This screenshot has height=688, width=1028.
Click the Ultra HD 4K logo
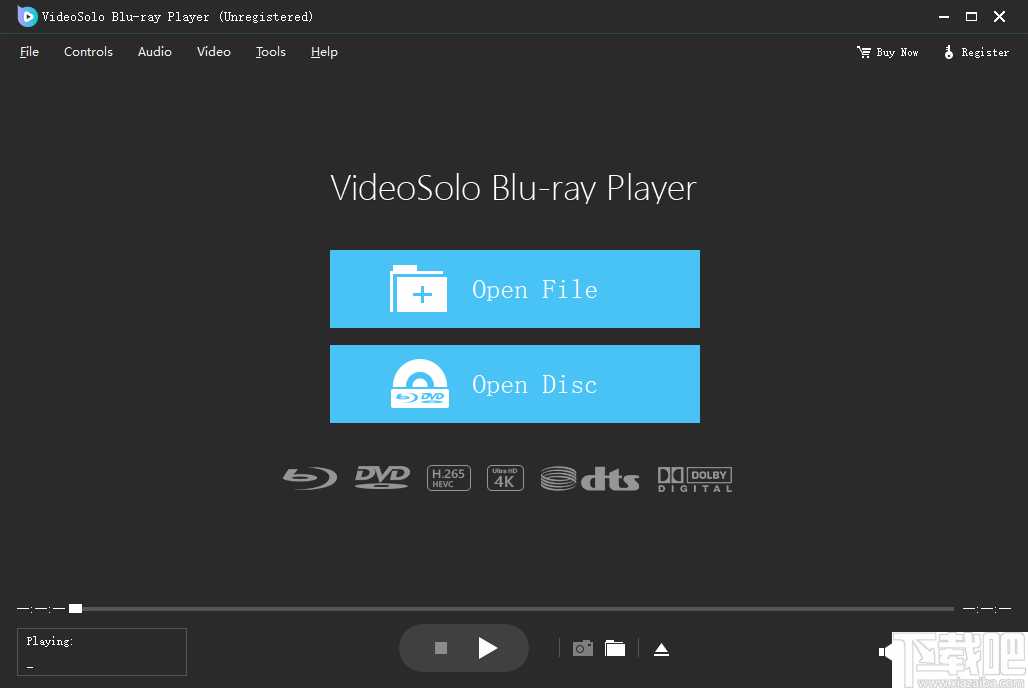tap(505, 477)
